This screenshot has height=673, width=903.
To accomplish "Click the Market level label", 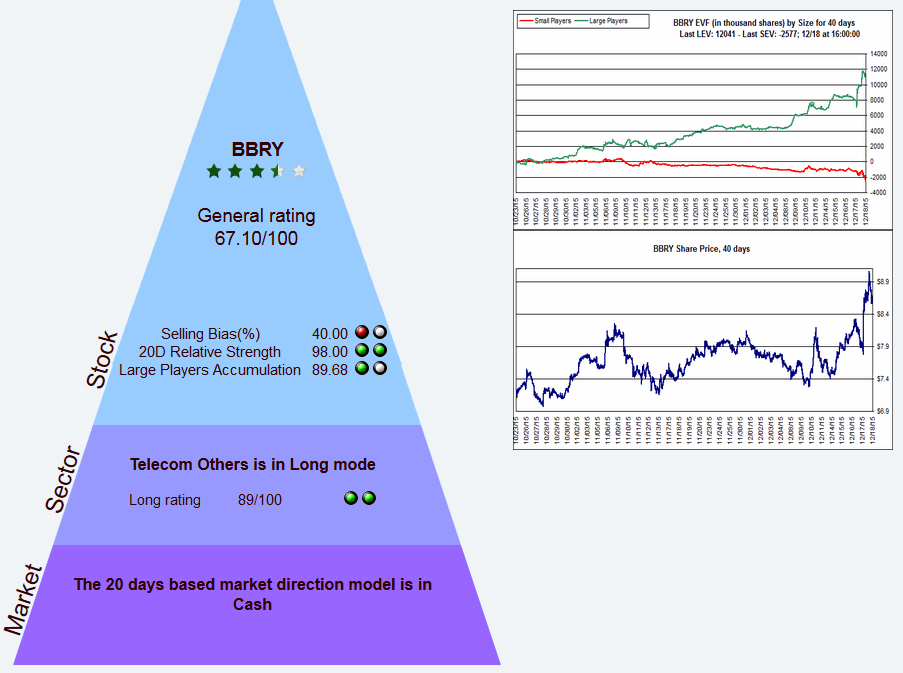I will 24,600.
